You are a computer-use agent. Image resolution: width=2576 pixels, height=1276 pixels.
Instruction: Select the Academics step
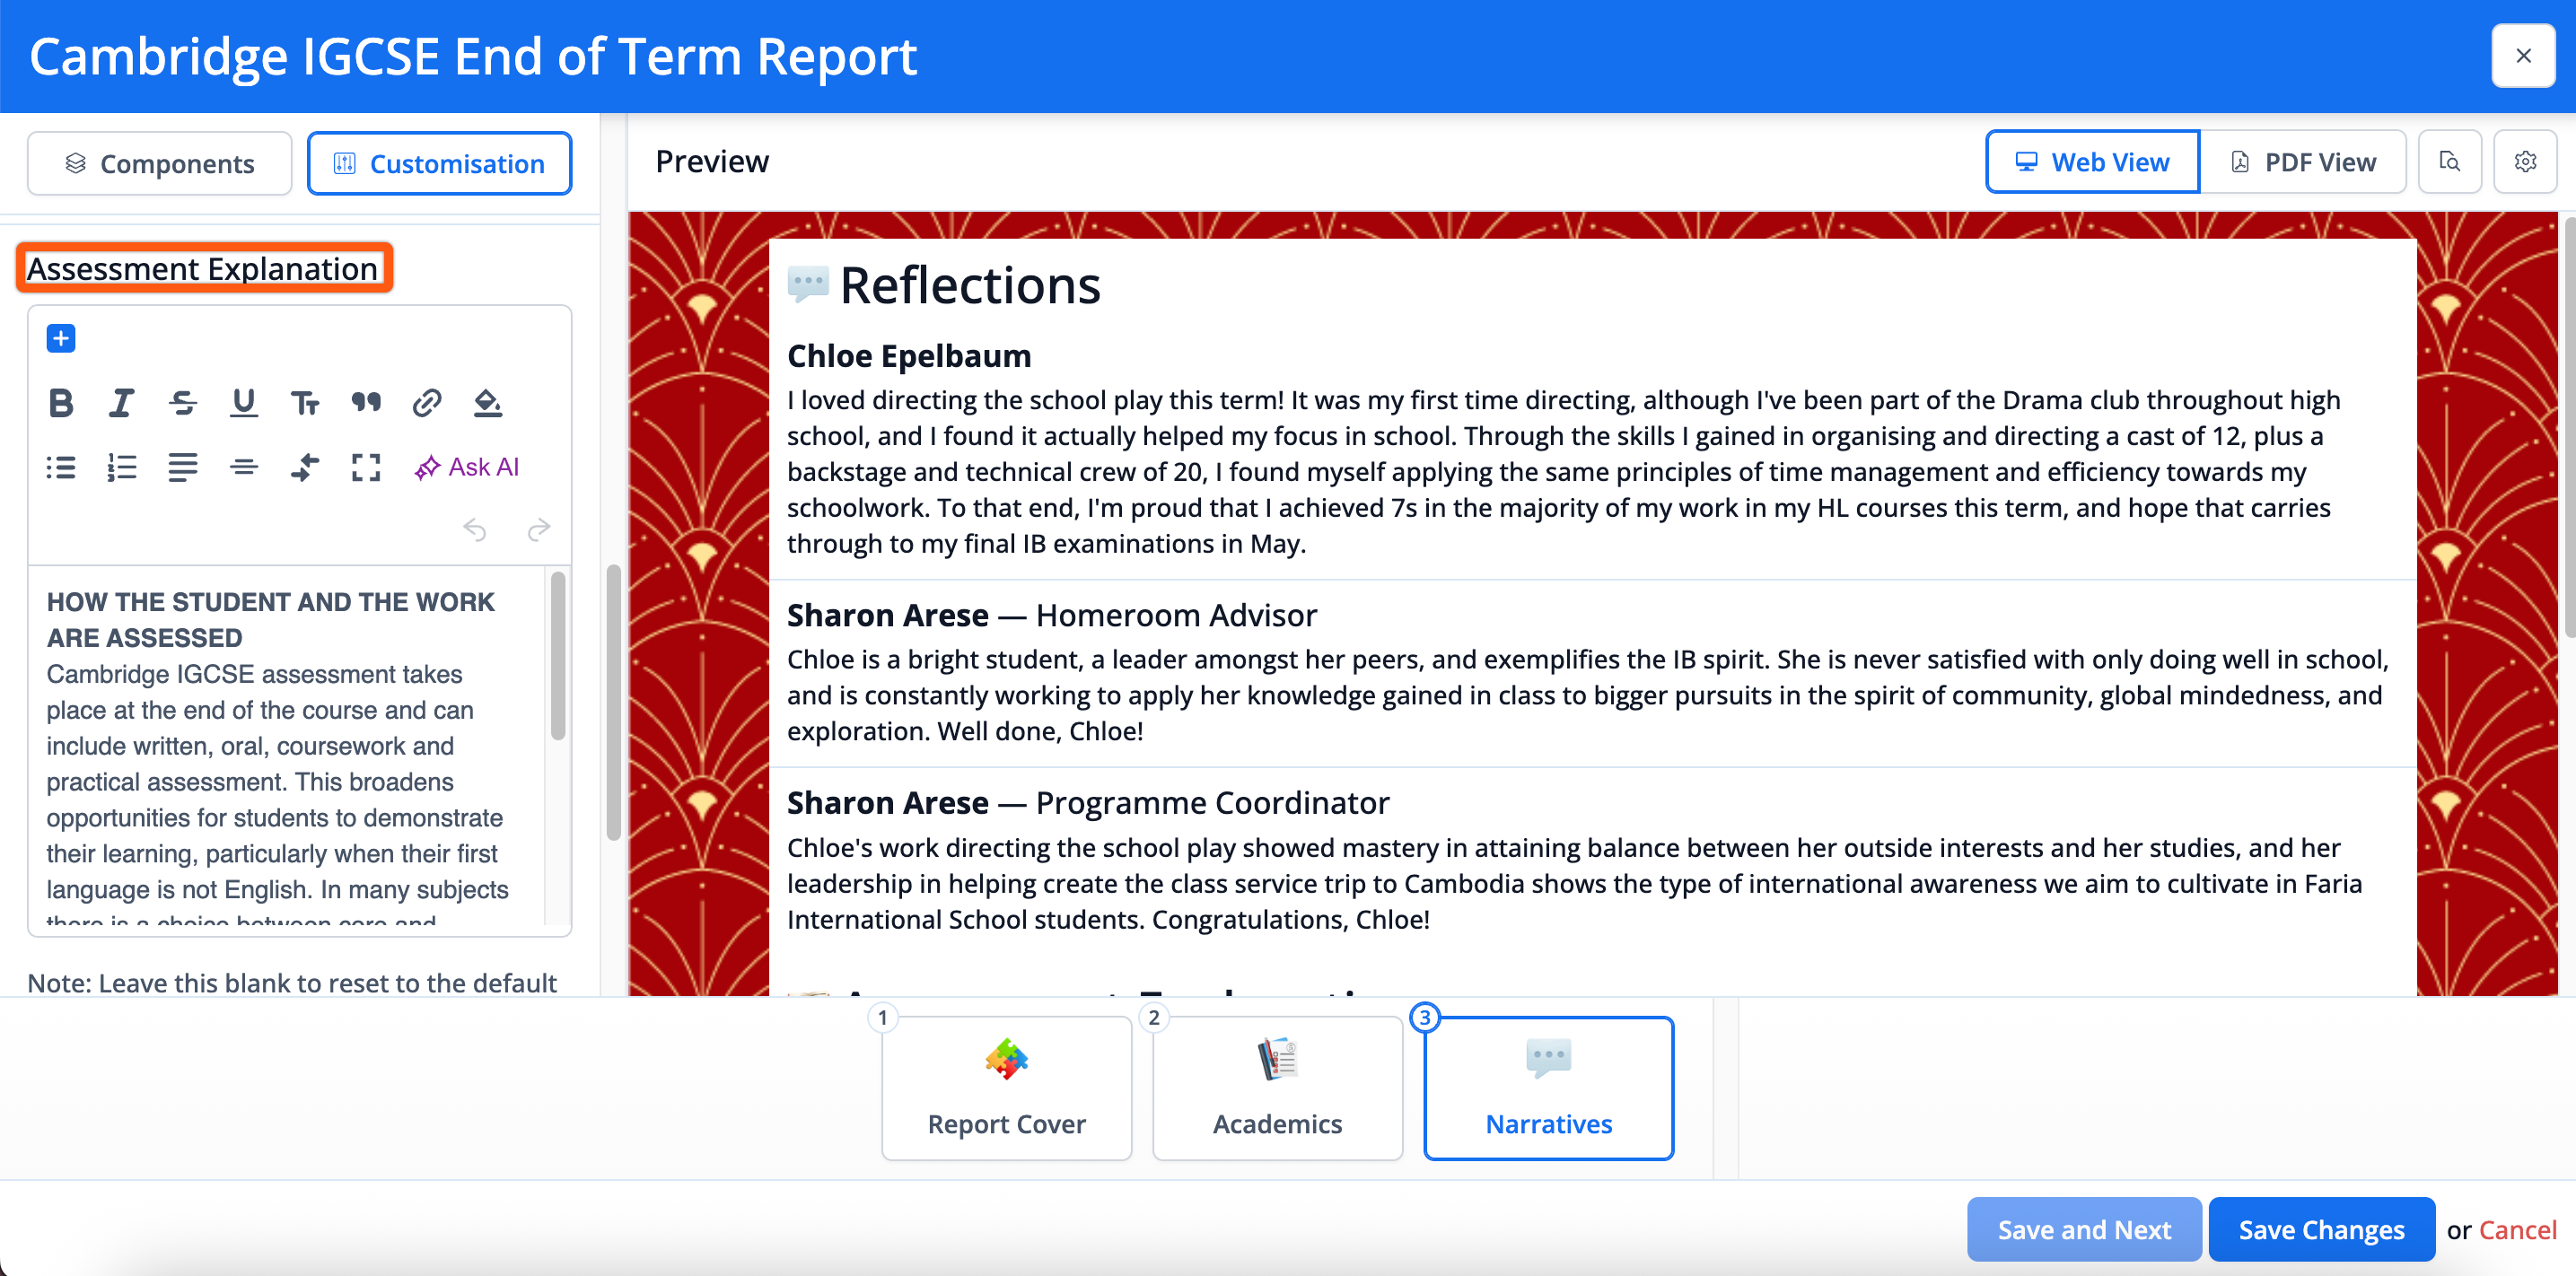pos(1277,1089)
